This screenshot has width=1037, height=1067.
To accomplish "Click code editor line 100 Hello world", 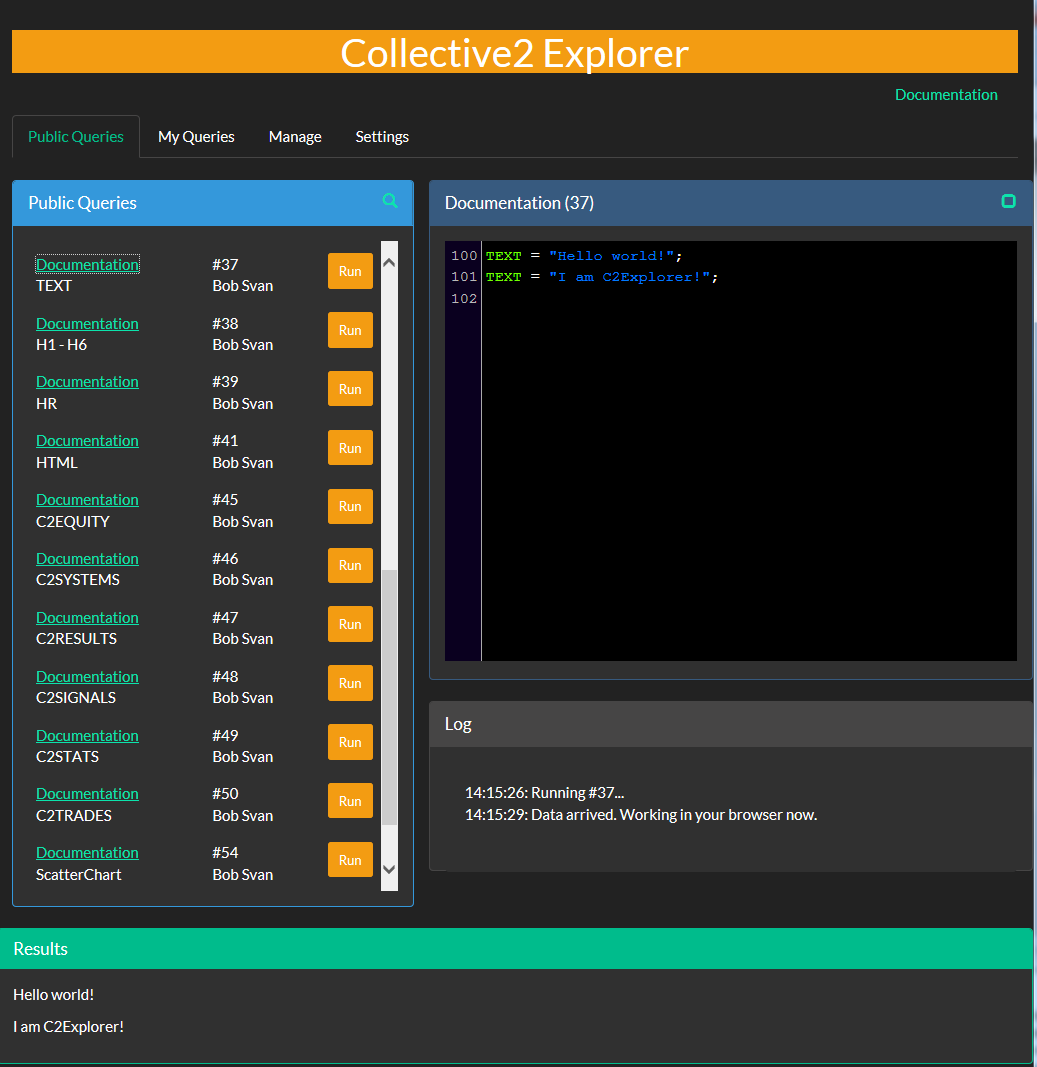I will (583, 256).
